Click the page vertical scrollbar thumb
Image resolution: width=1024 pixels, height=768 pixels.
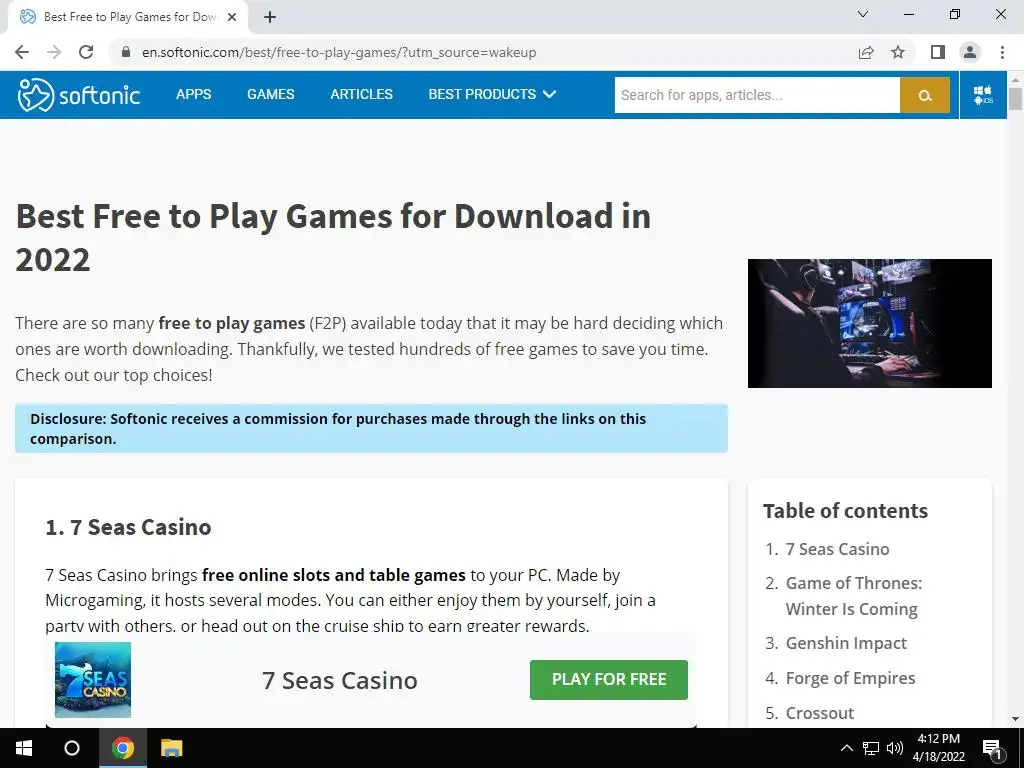click(1015, 98)
